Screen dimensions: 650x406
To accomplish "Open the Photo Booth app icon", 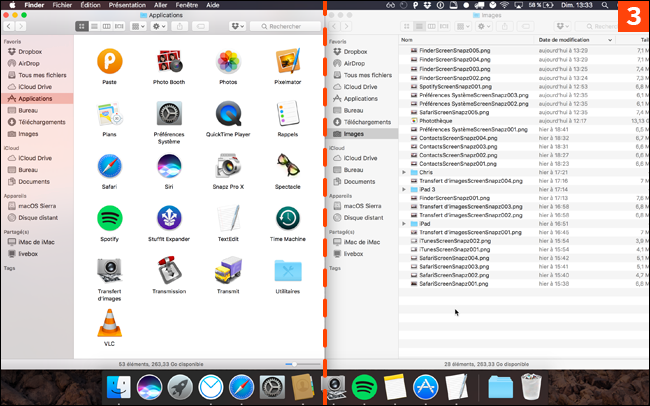I will [169, 61].
